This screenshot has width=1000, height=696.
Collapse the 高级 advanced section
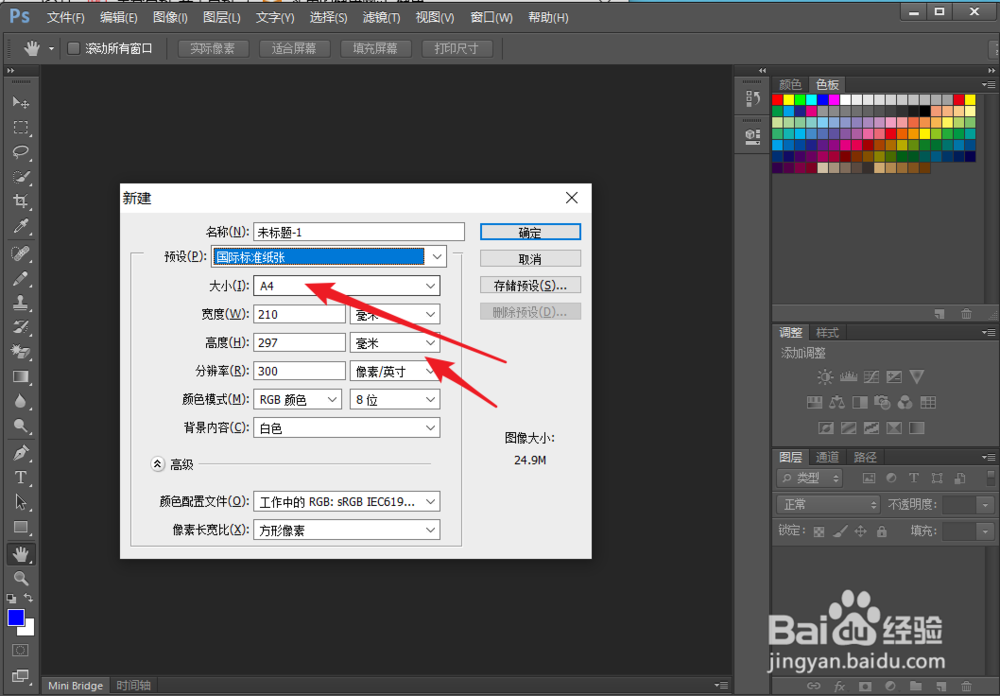(157, 463)
